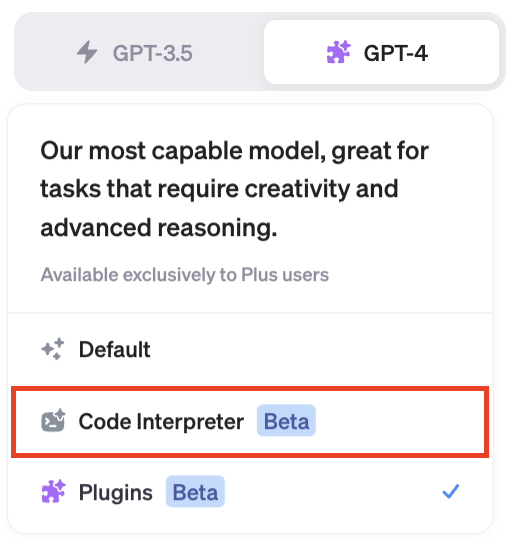This screenshot has height=544, width=514.
Task: Click the Beta badge beside Plugins
Action: [195, 491]
